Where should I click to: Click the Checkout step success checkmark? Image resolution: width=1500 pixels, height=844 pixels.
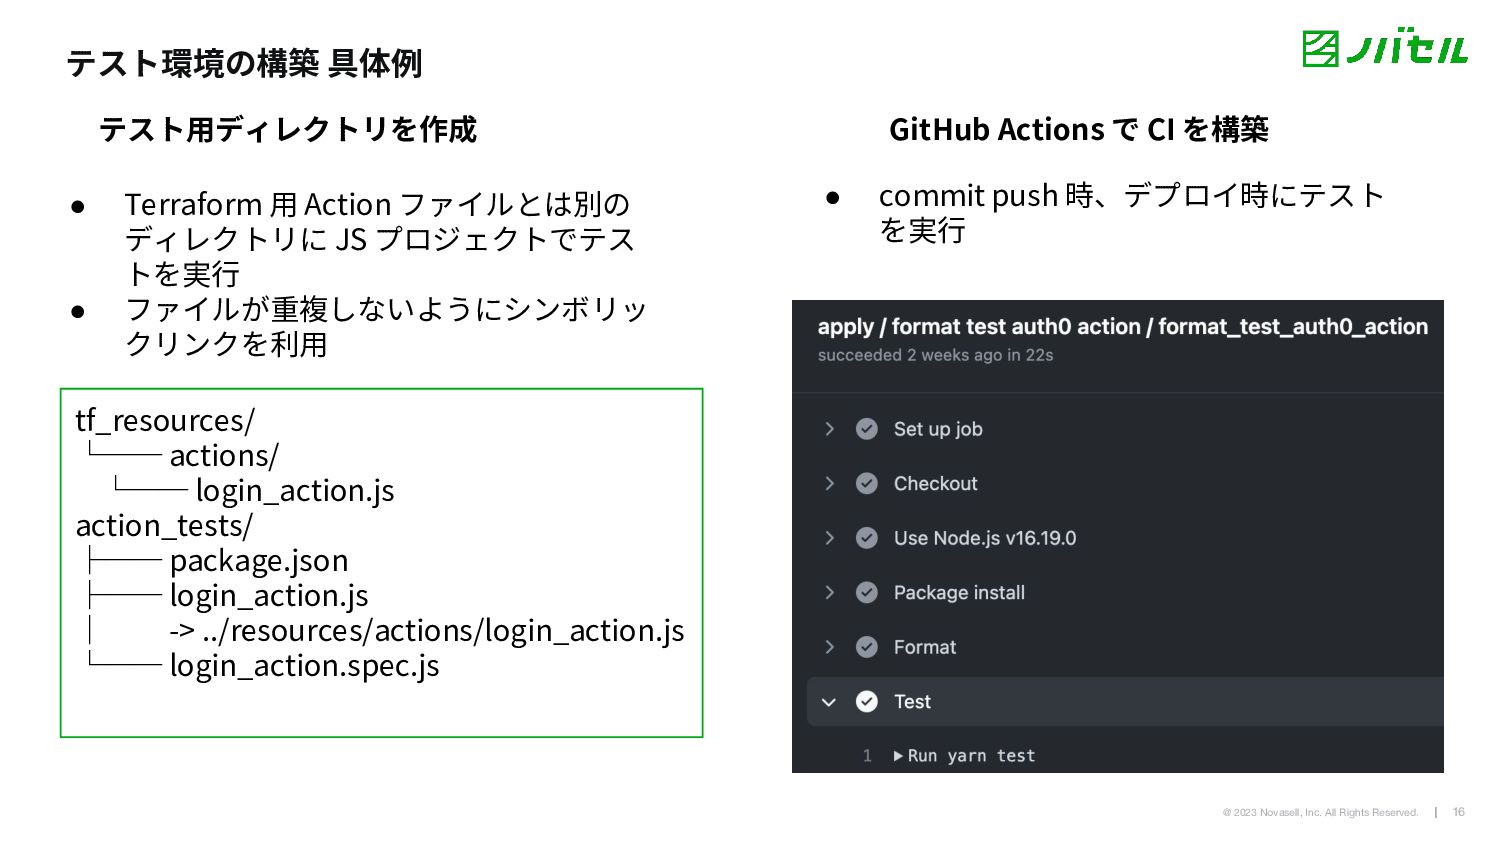point(867,484)
